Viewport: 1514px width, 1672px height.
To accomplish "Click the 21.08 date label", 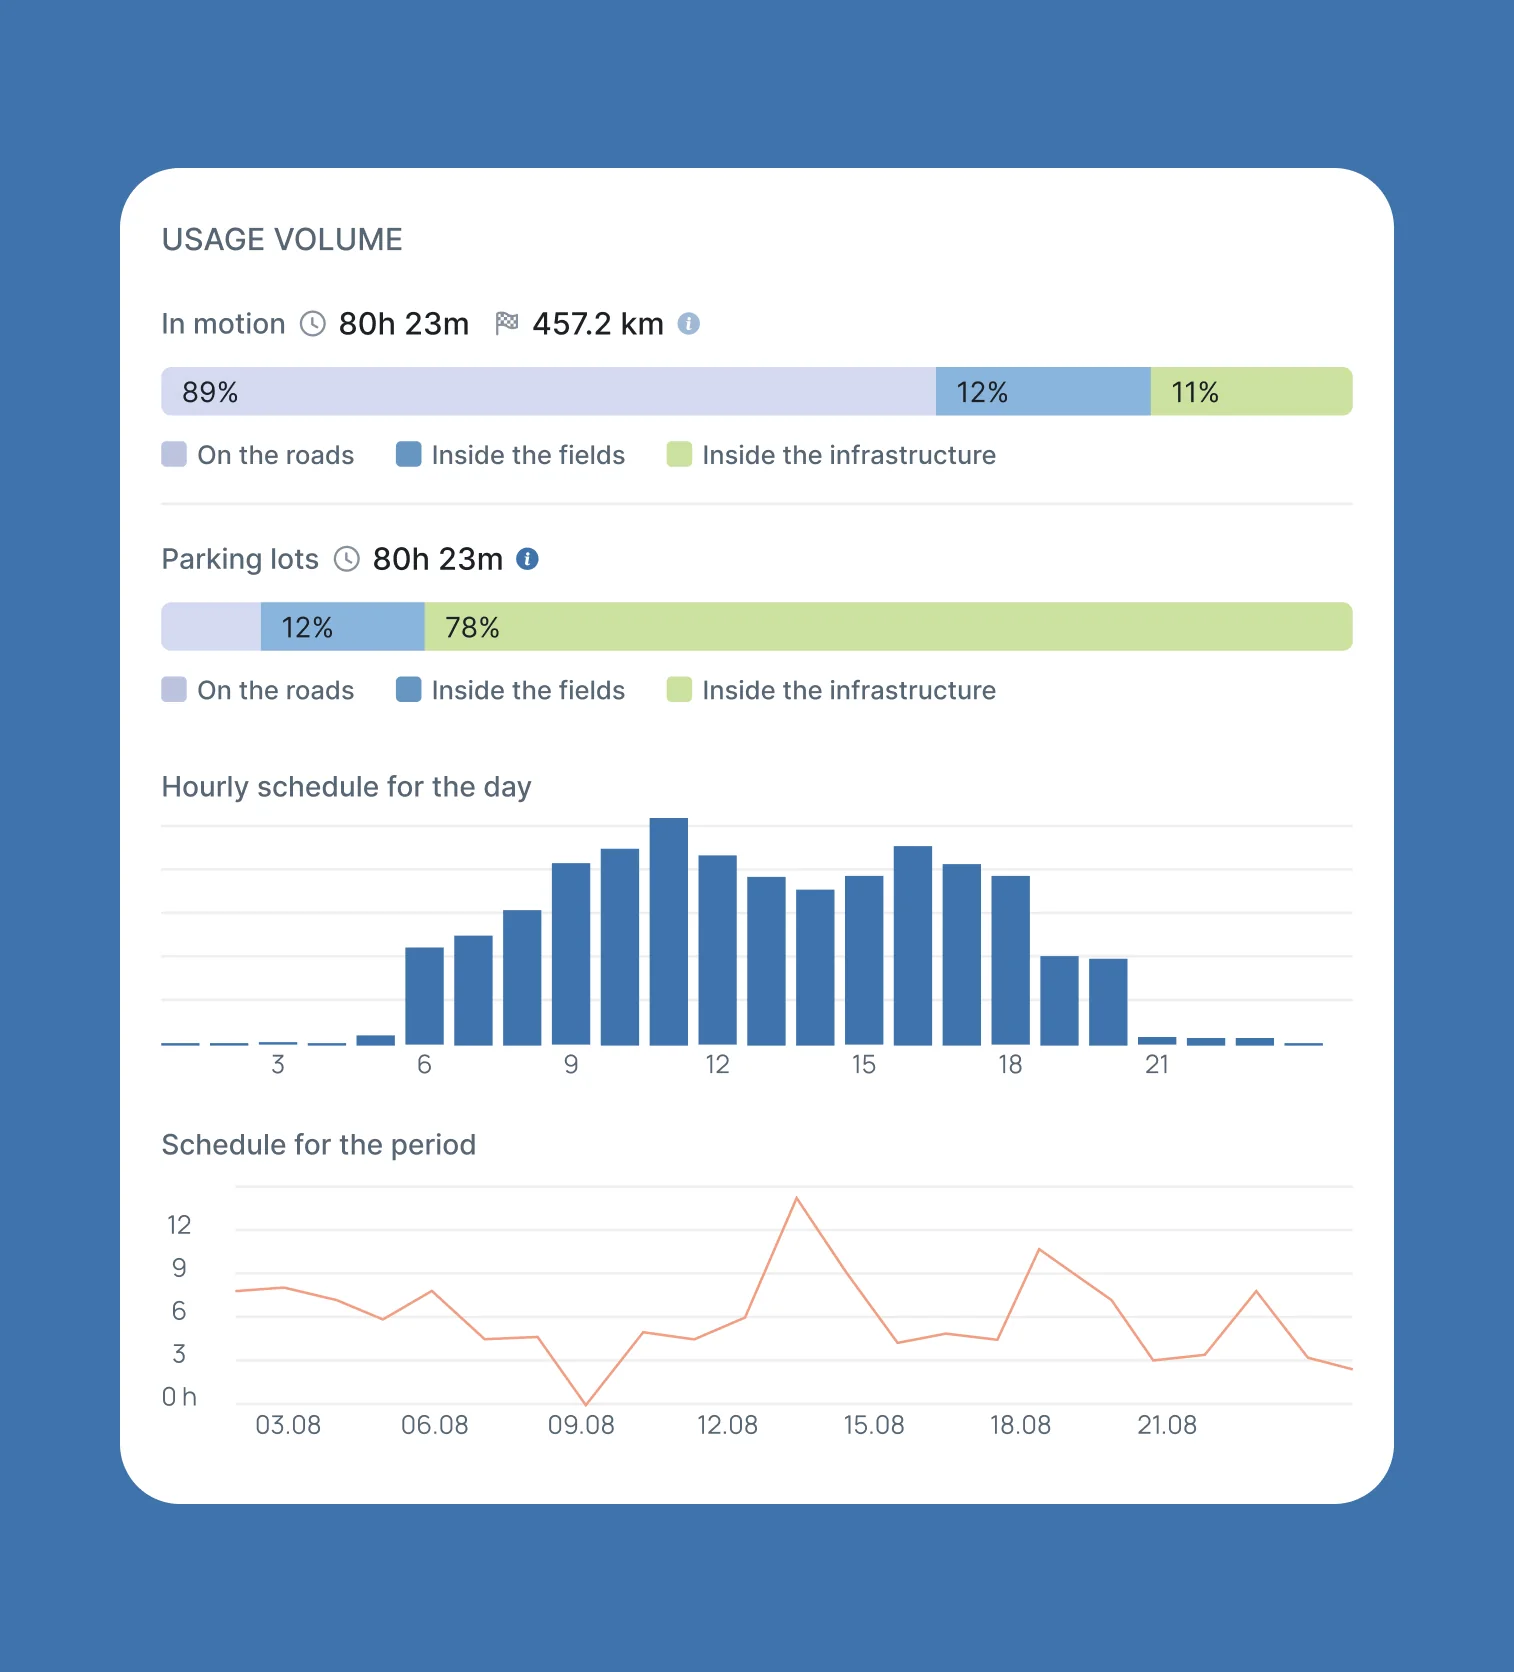I will pyautogui.click(x=1167, y=1425).
